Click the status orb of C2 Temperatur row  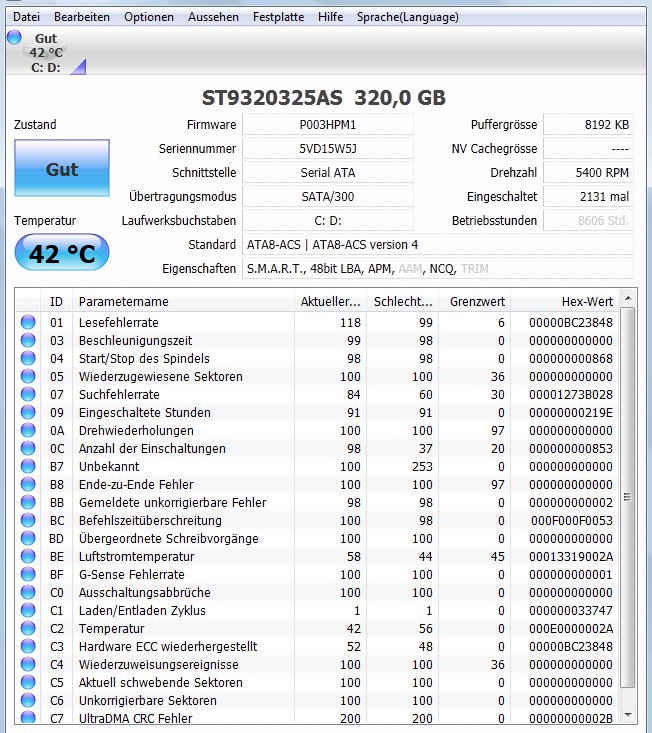coord(28,628)
